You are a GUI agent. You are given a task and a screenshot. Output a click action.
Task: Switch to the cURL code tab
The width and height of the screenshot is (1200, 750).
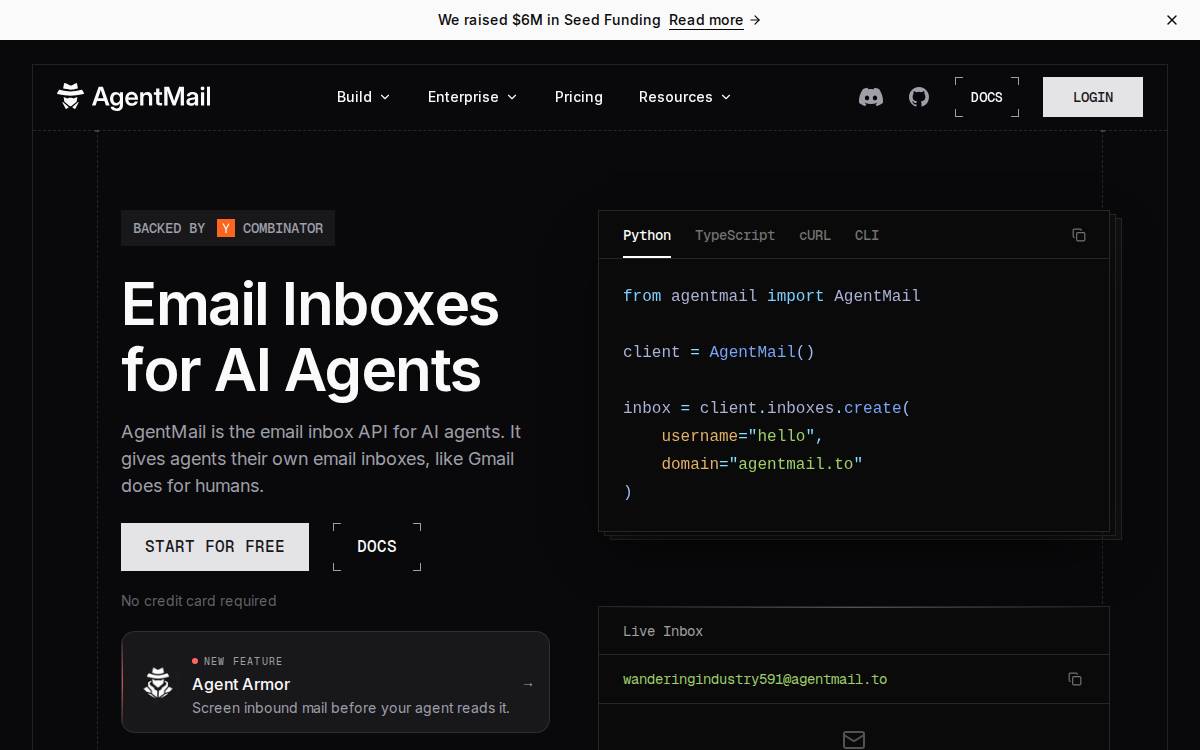coord(815,236)
